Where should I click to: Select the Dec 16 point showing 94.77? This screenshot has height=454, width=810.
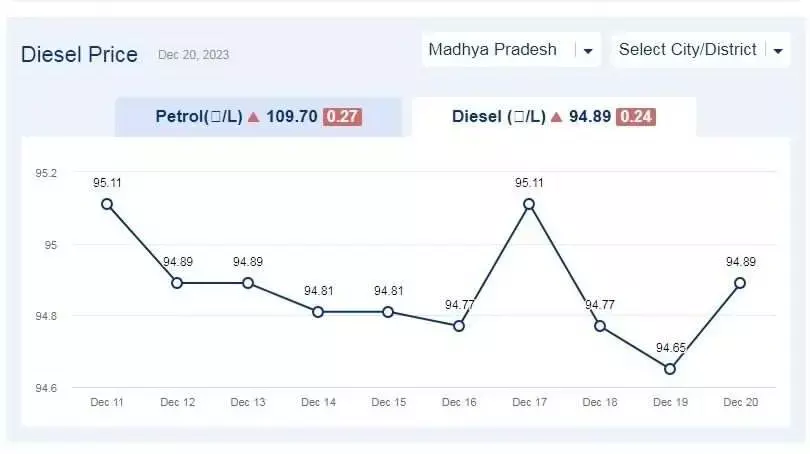click(459, 326)
